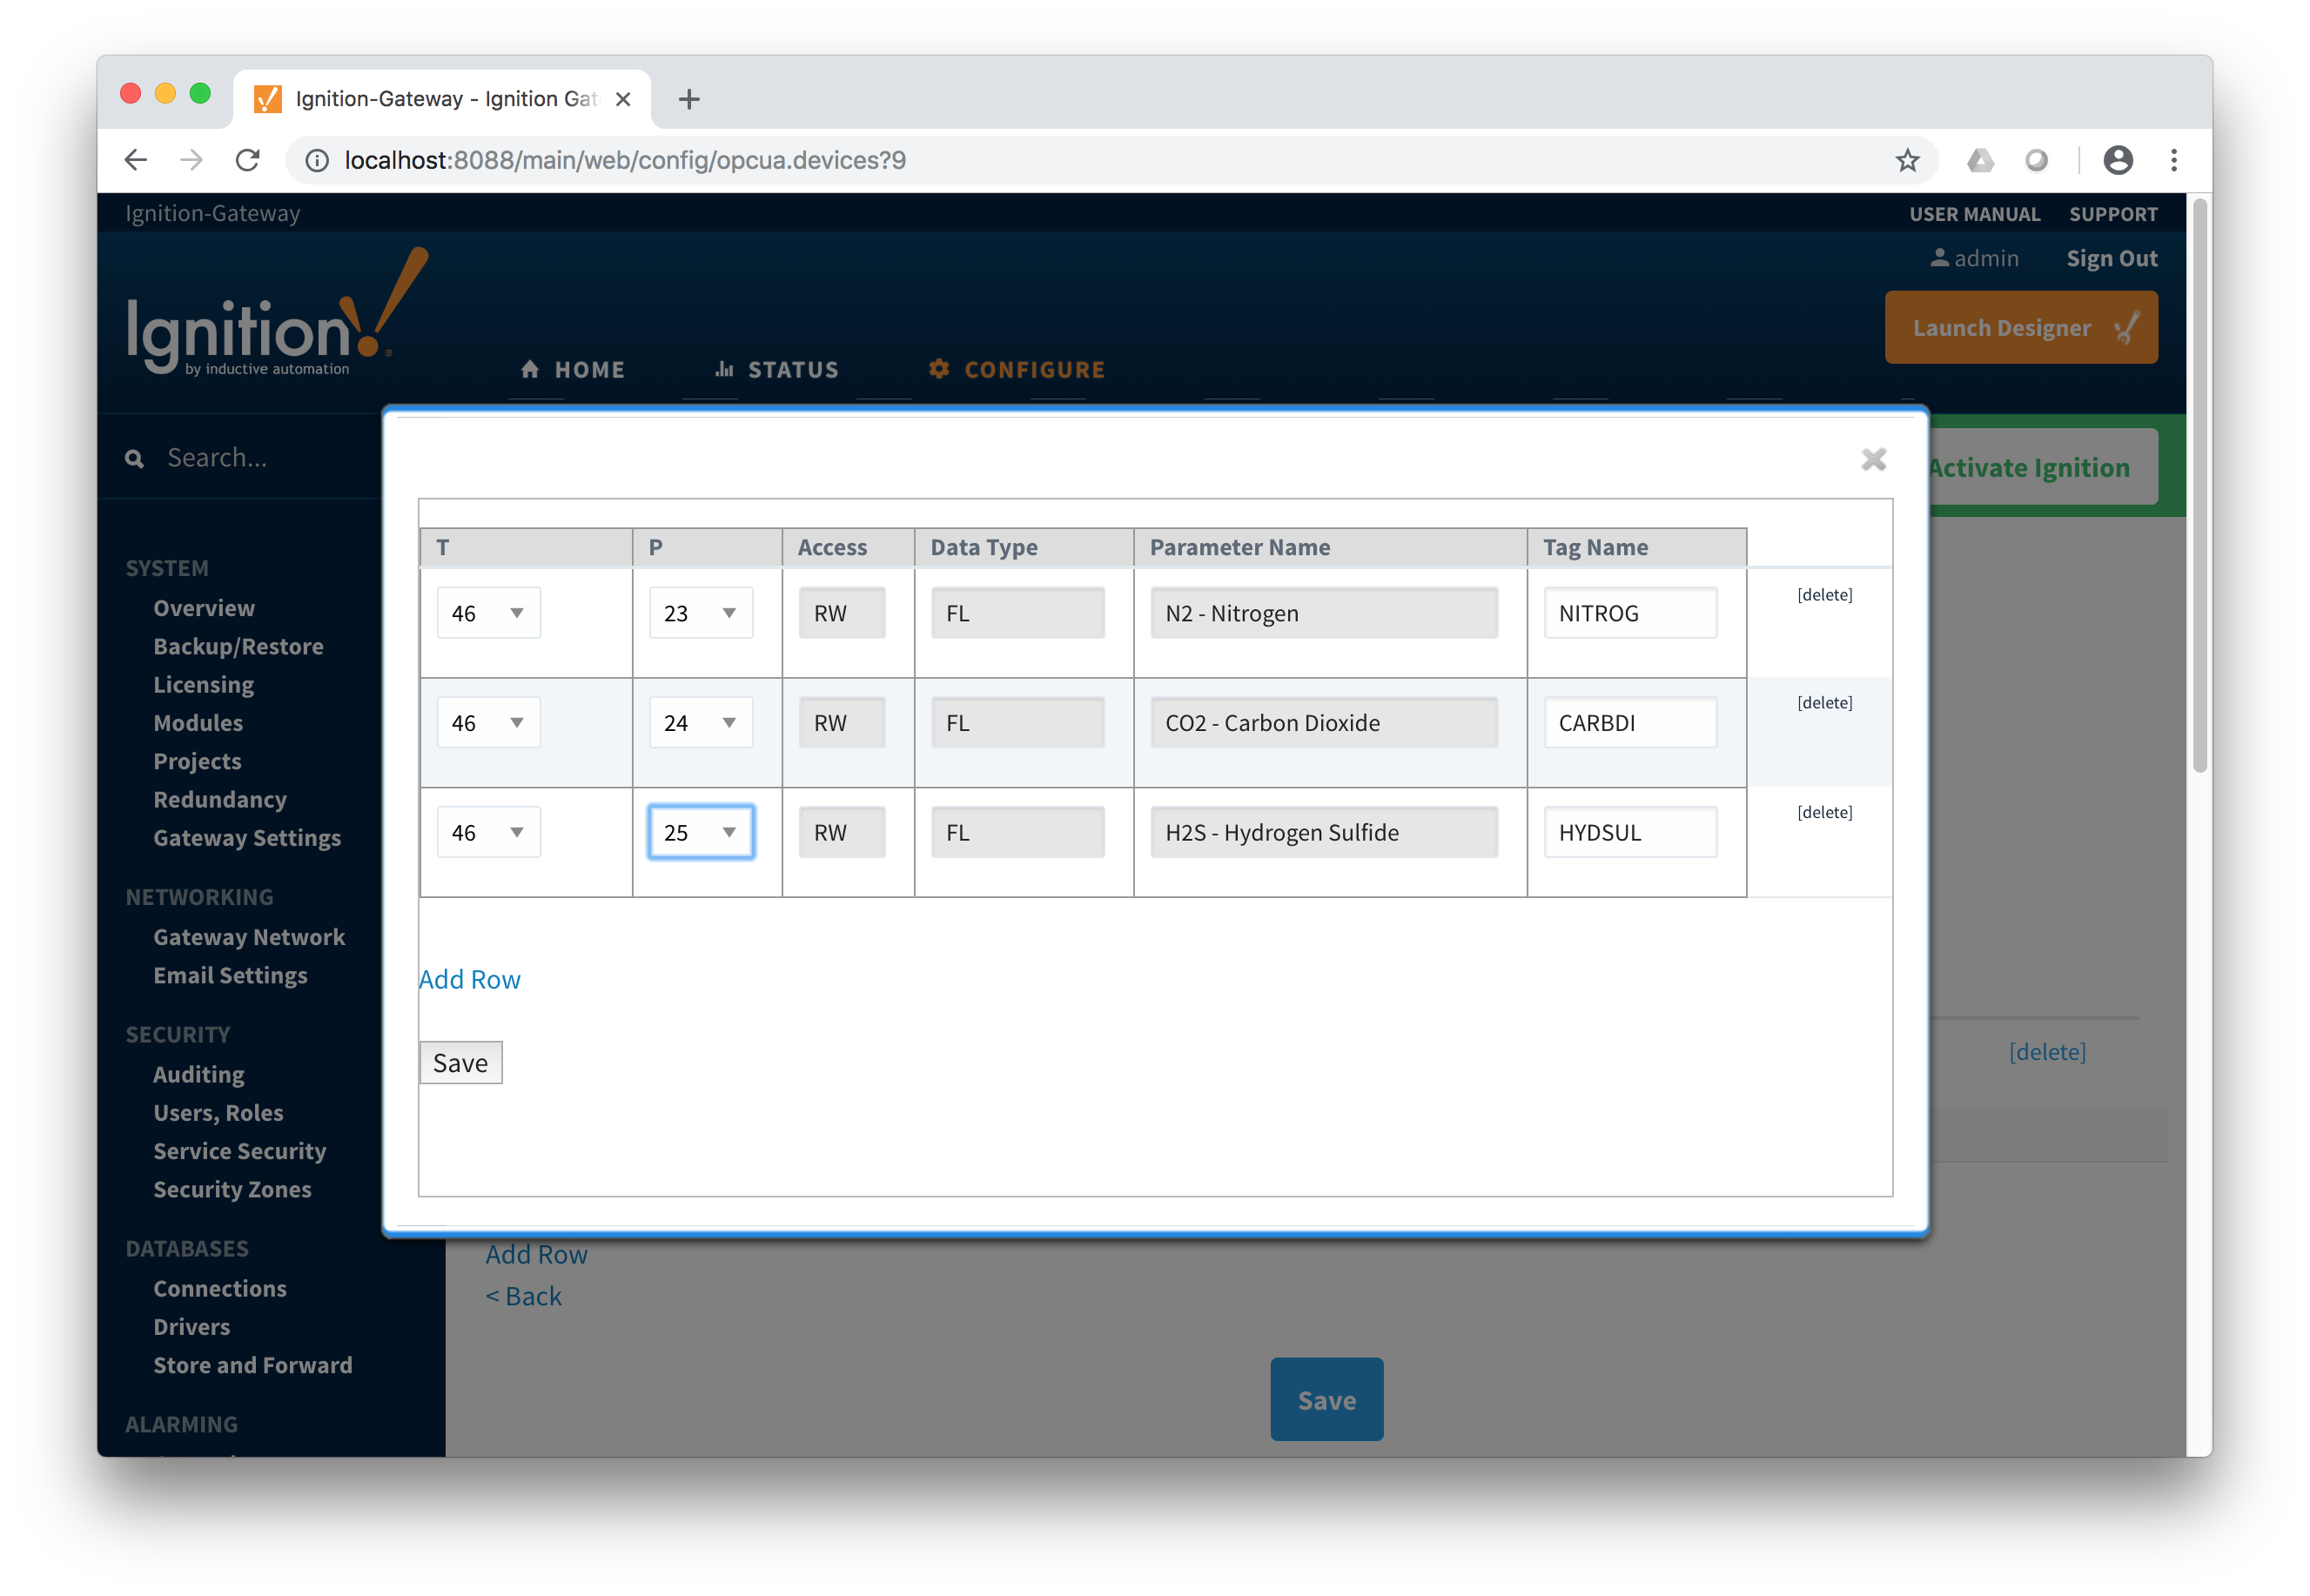Viewport: 2310px width, 1596px height.
Task: Go to the STATUS tab
Action: [x=776, y=370]
